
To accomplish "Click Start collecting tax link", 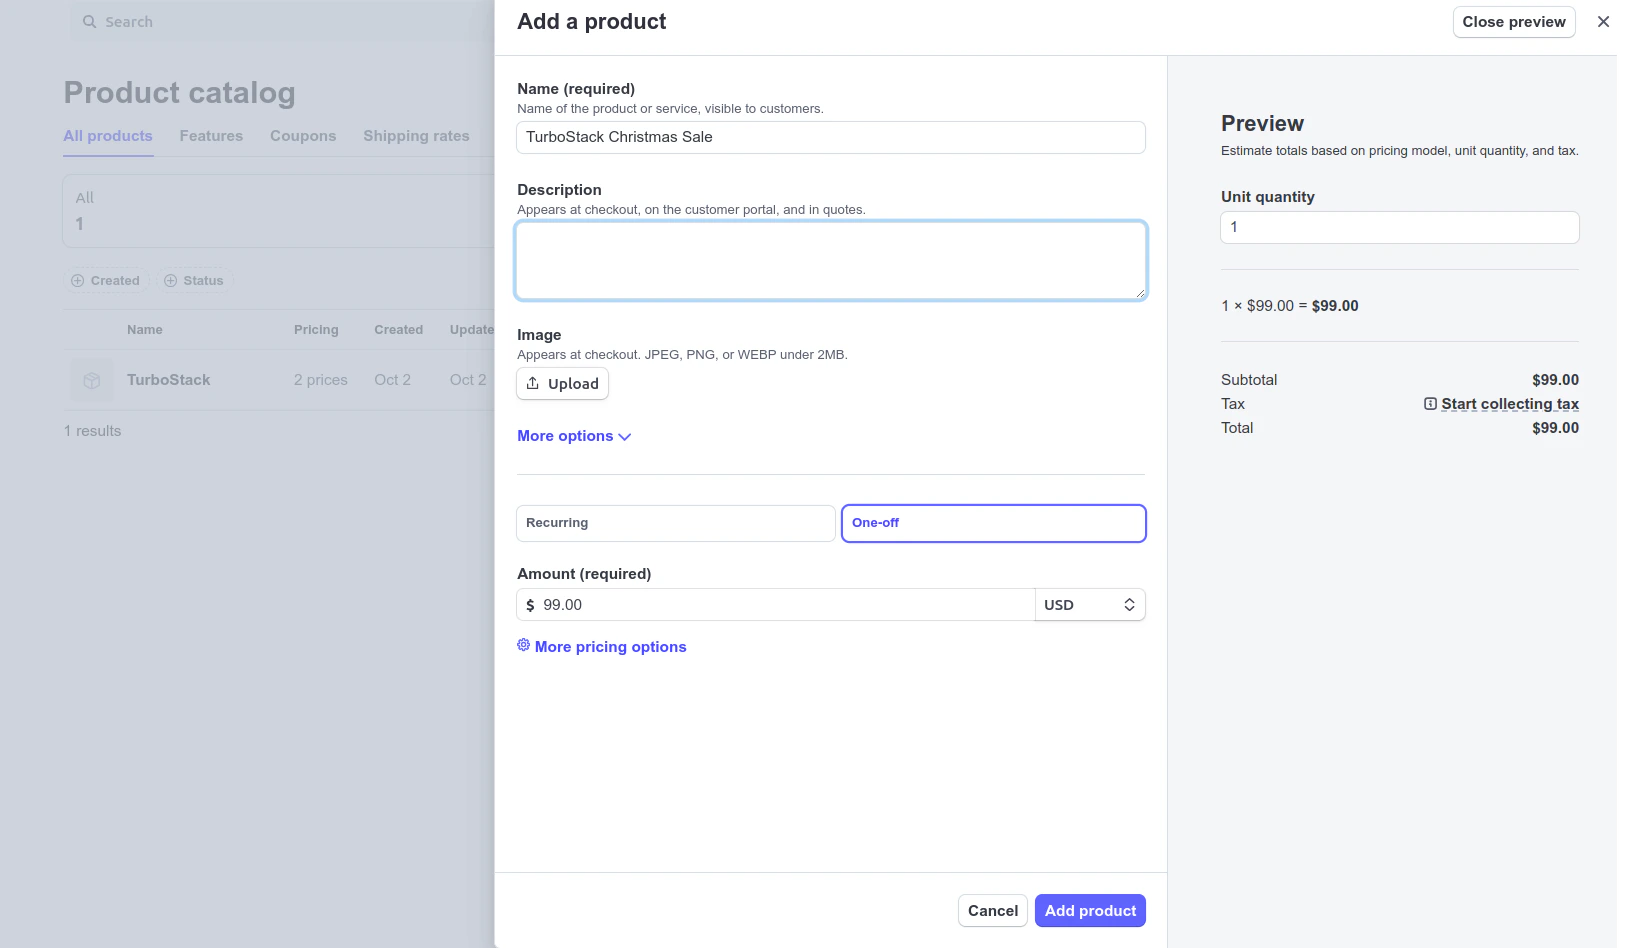I will pos(1510,404).
